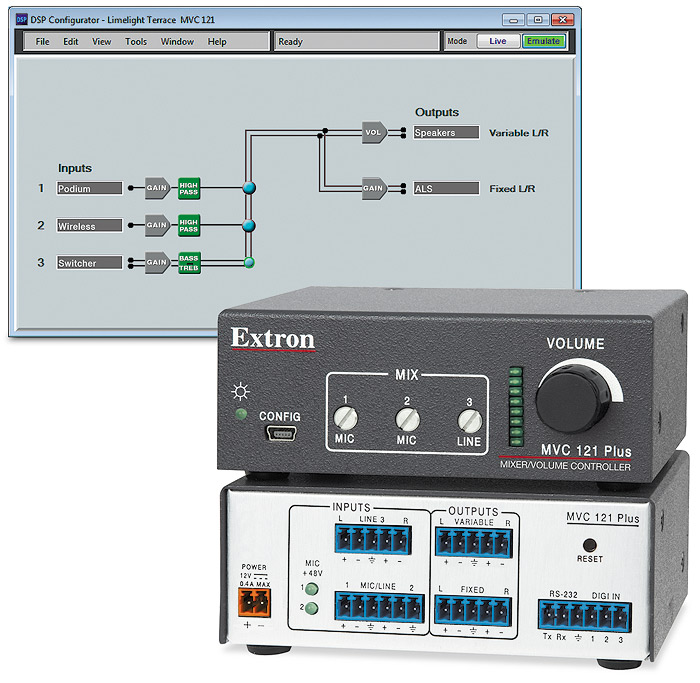Expand the Help menu

217,42
